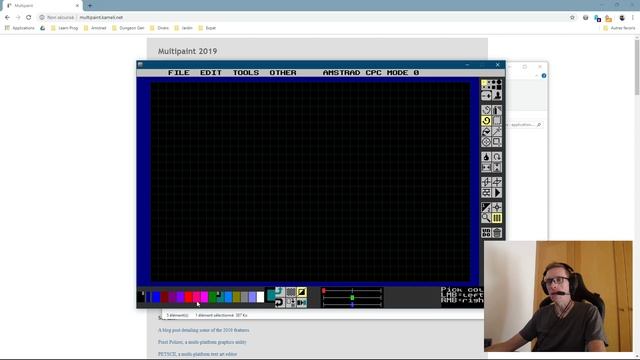Image resolution: width=640 pixels, height=360 pixels.
Task: Pick the olive yellow palette color
Action: pyautogui.click(x=237, y=297)
